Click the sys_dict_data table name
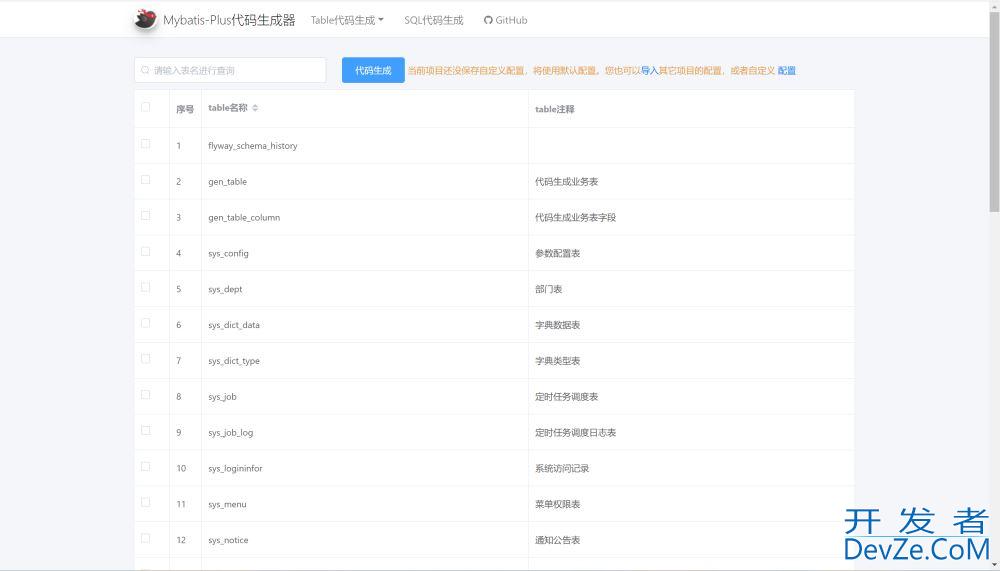 pos(233,325)
